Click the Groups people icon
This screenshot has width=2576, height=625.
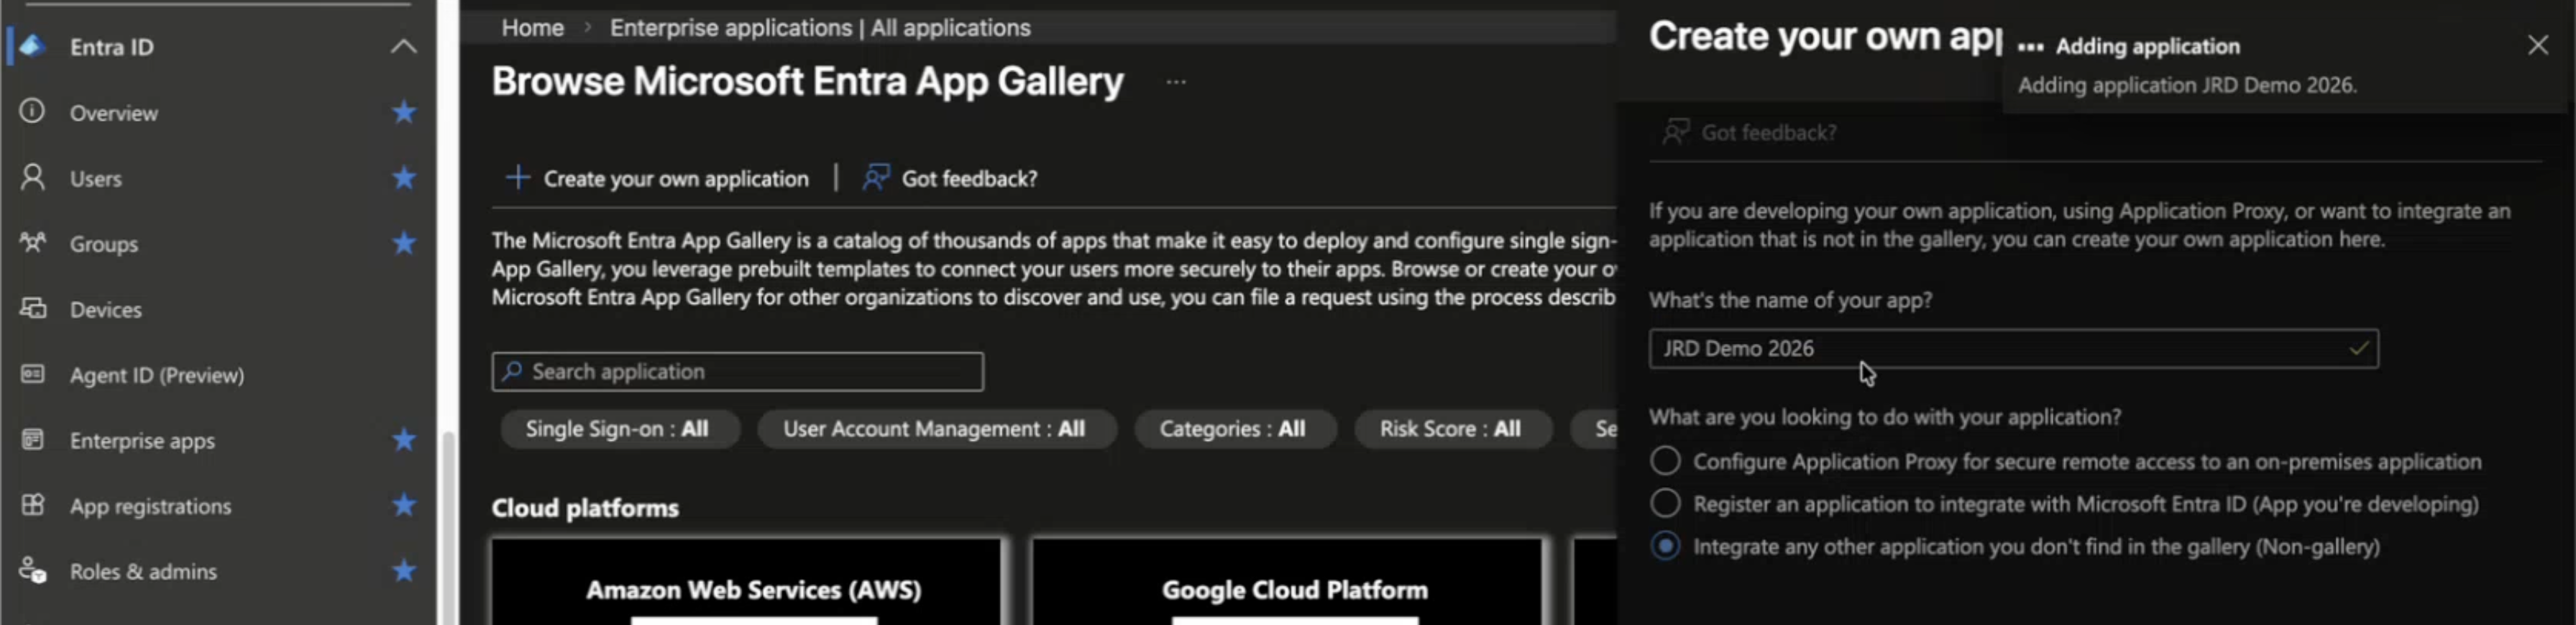click(32, 243)
